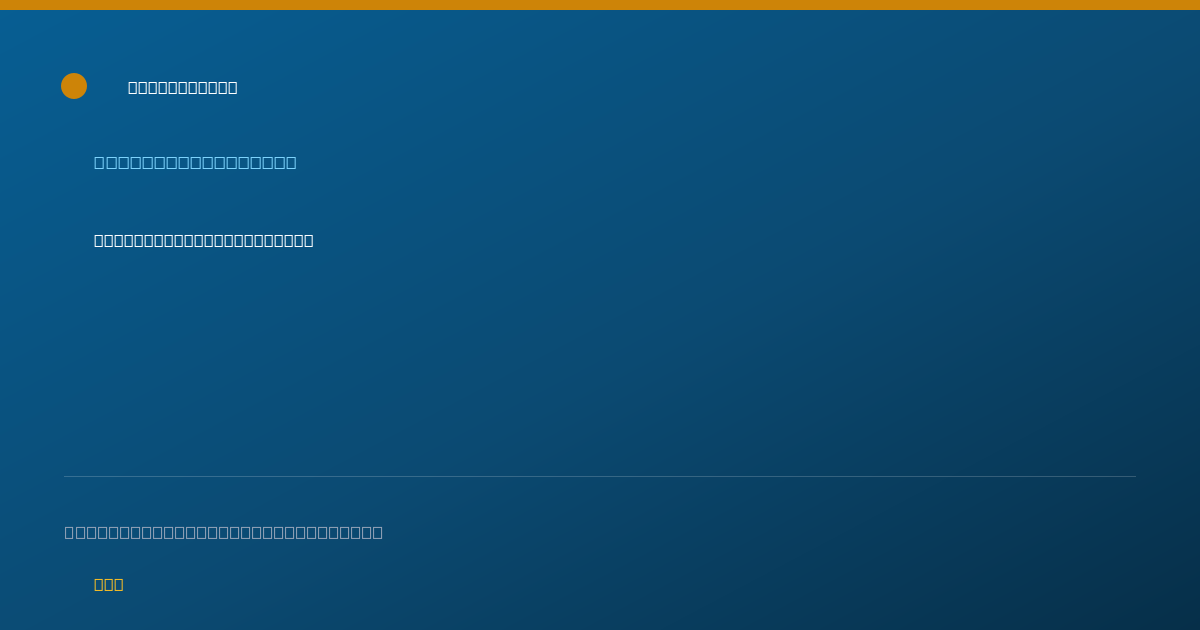
Task: Click the thin horizontal divider line
Action: (x=600, y=476)
